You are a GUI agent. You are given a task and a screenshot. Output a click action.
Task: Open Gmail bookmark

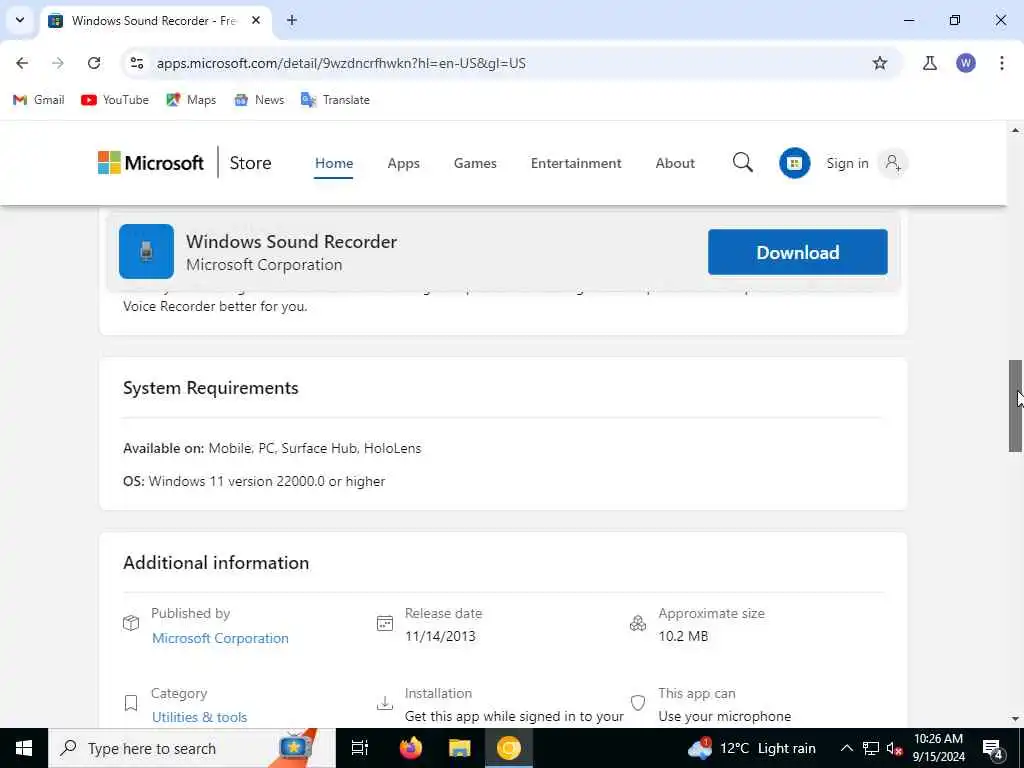click(39, 100)
